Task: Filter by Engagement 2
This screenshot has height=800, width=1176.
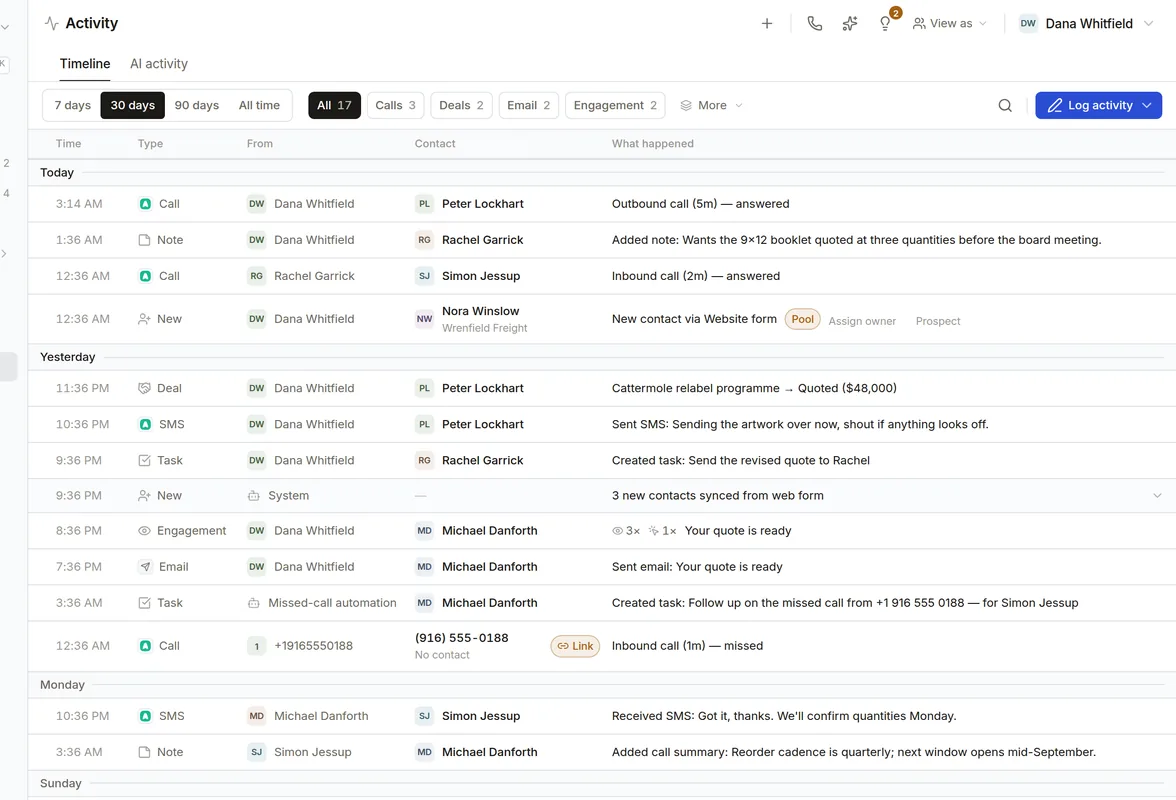Action: (x=614, y=106)
